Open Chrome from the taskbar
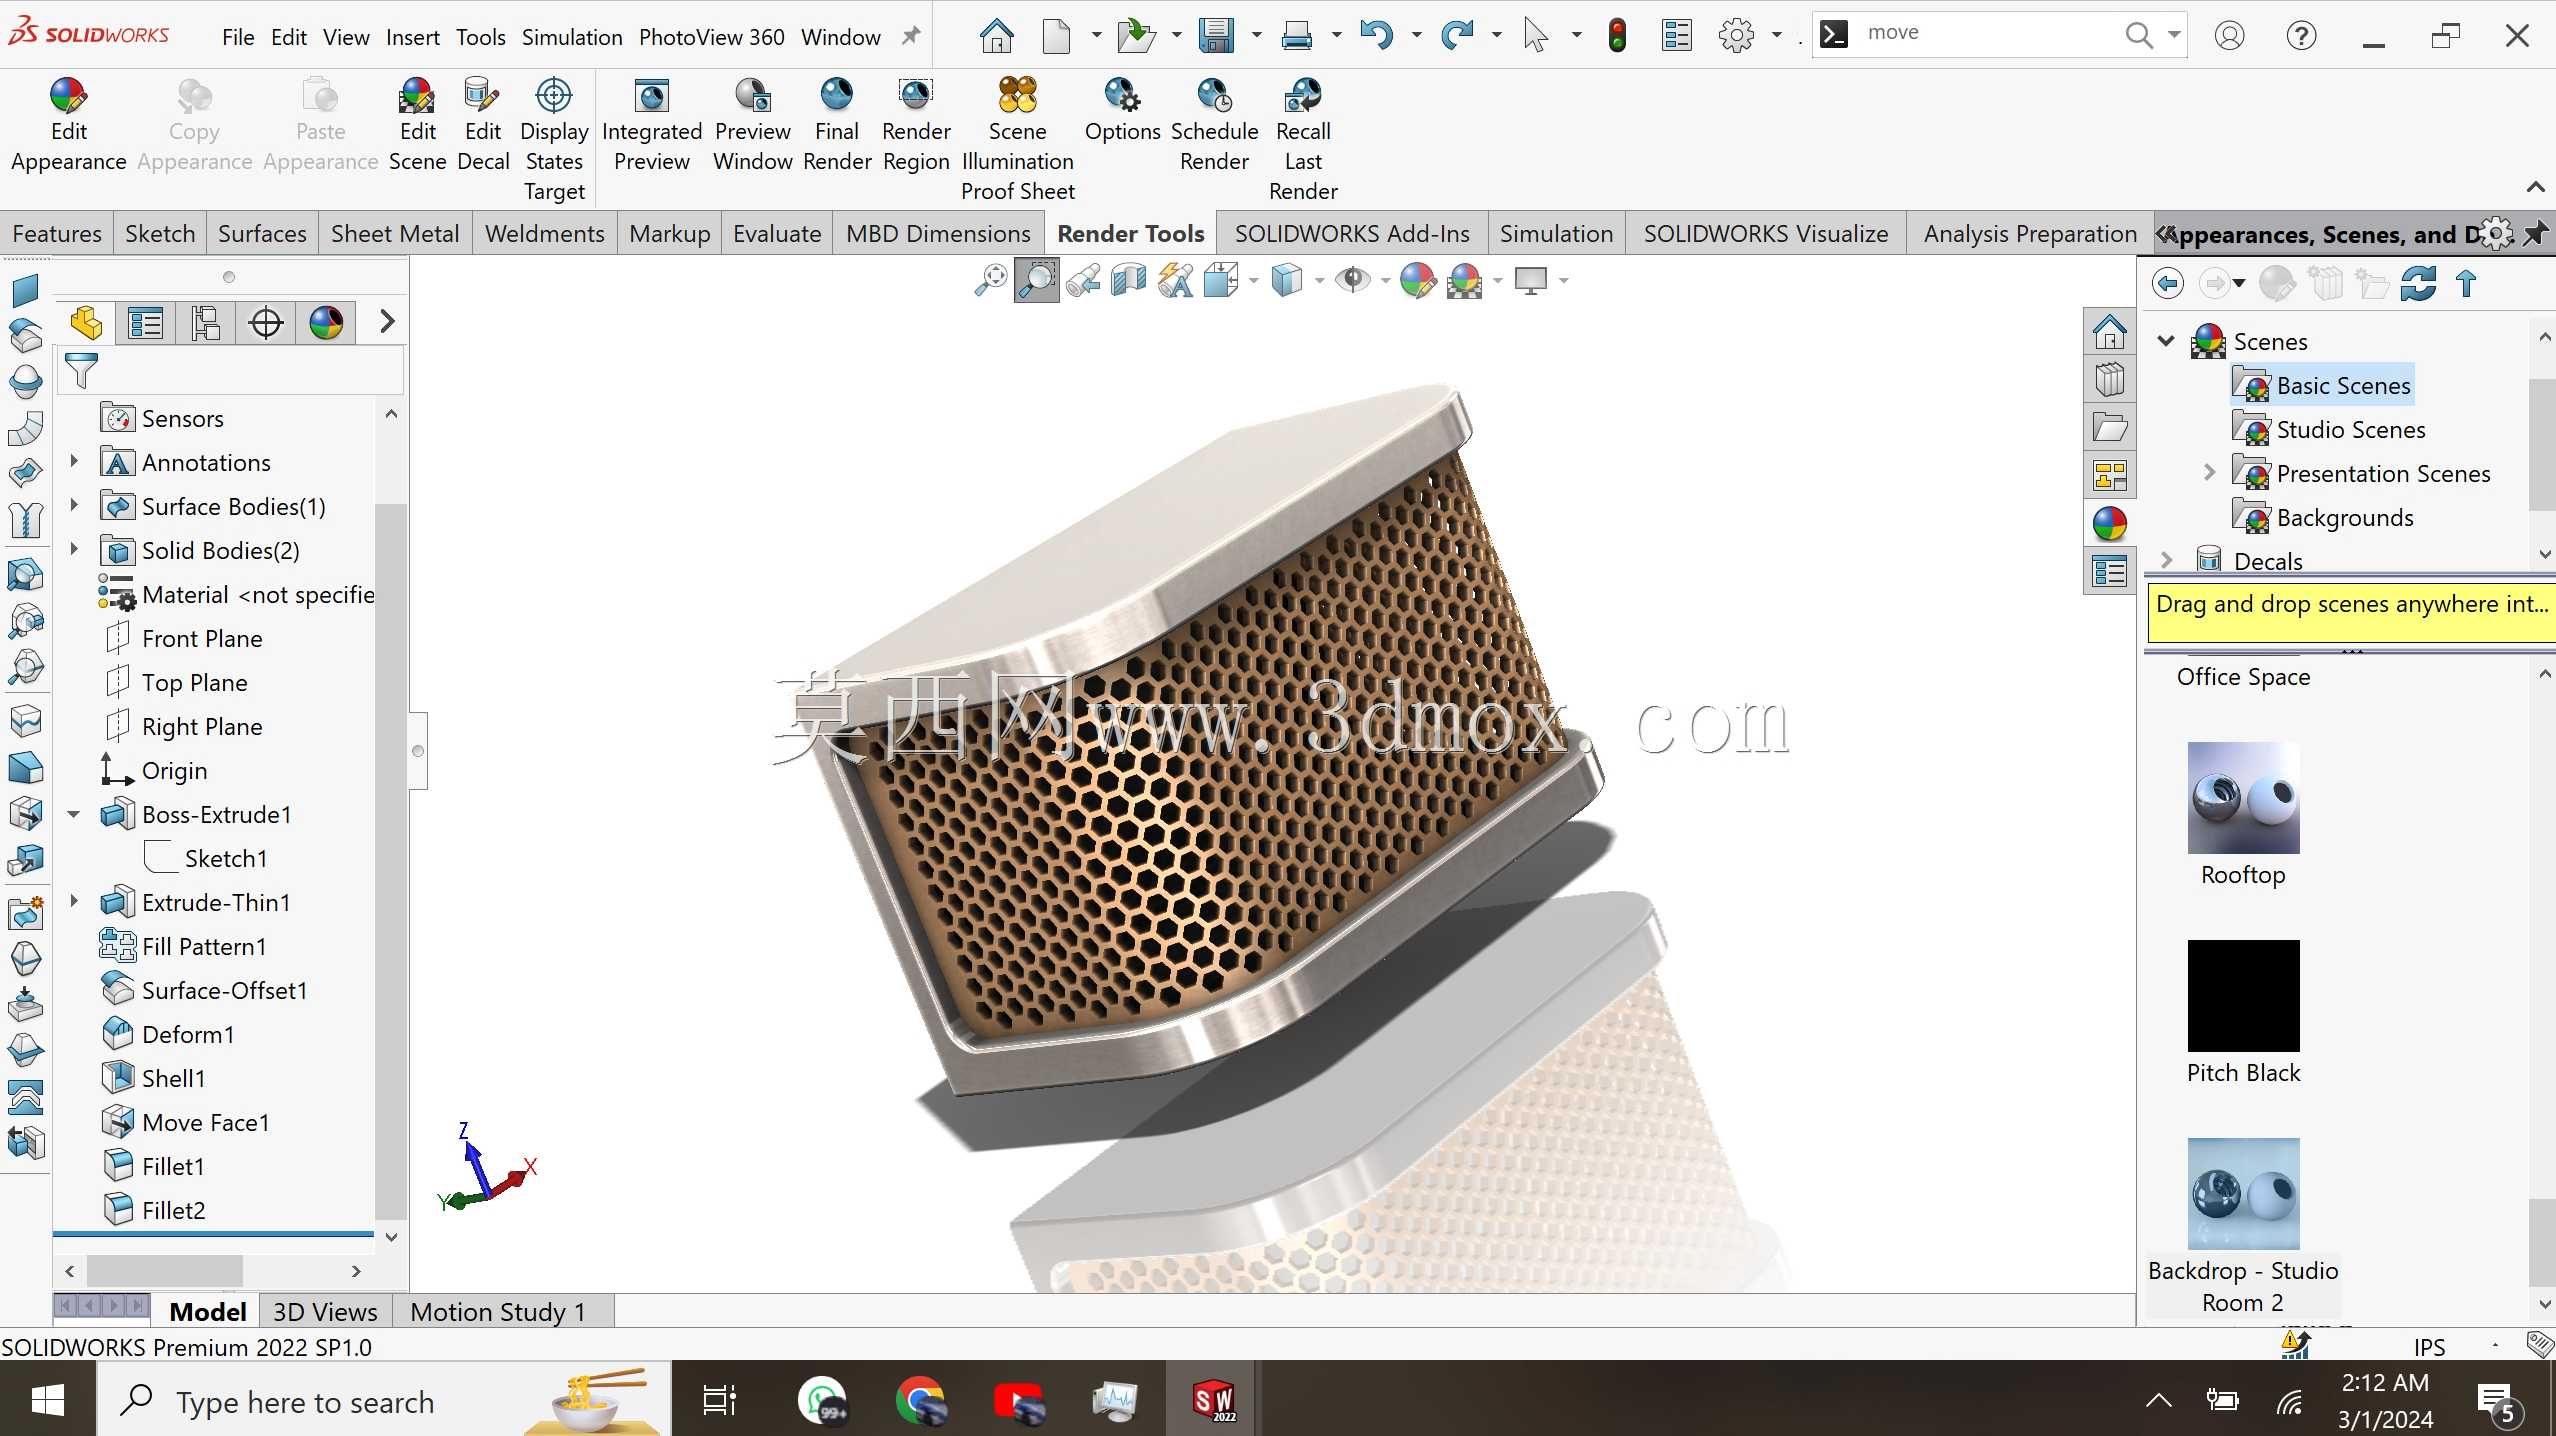2556x1436 pixels. click(920, 1400)
